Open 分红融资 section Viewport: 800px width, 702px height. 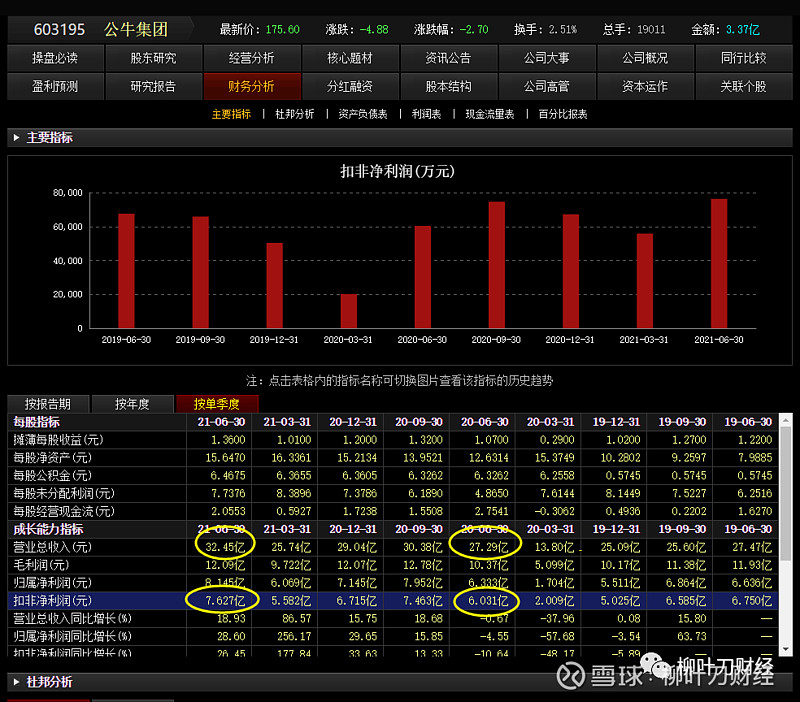(351, 87)
